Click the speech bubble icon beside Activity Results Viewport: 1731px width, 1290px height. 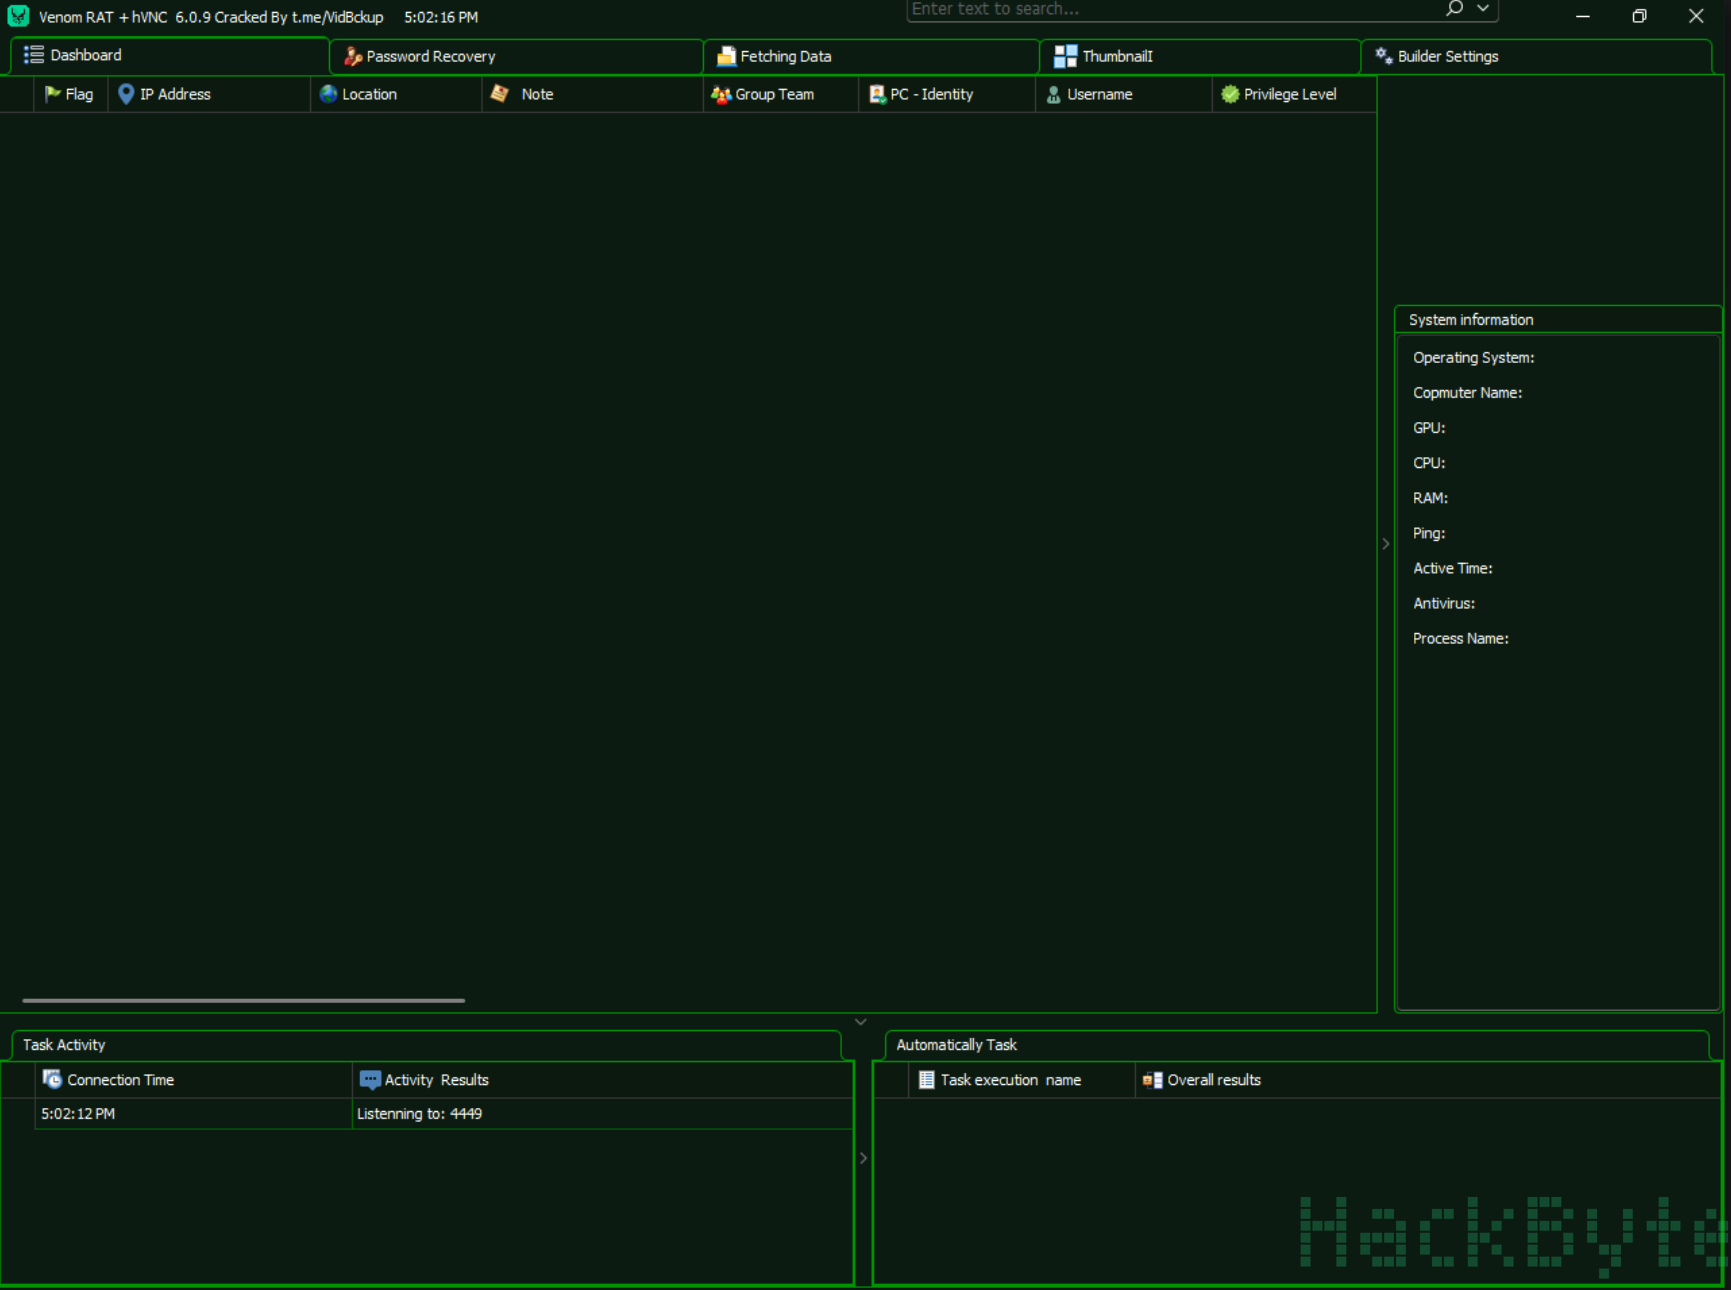click(x=370, y=1080)
